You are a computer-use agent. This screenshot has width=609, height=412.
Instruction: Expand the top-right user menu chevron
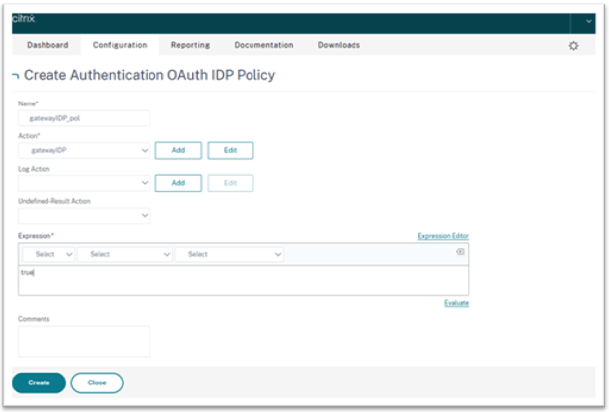(x=587, y=20)
